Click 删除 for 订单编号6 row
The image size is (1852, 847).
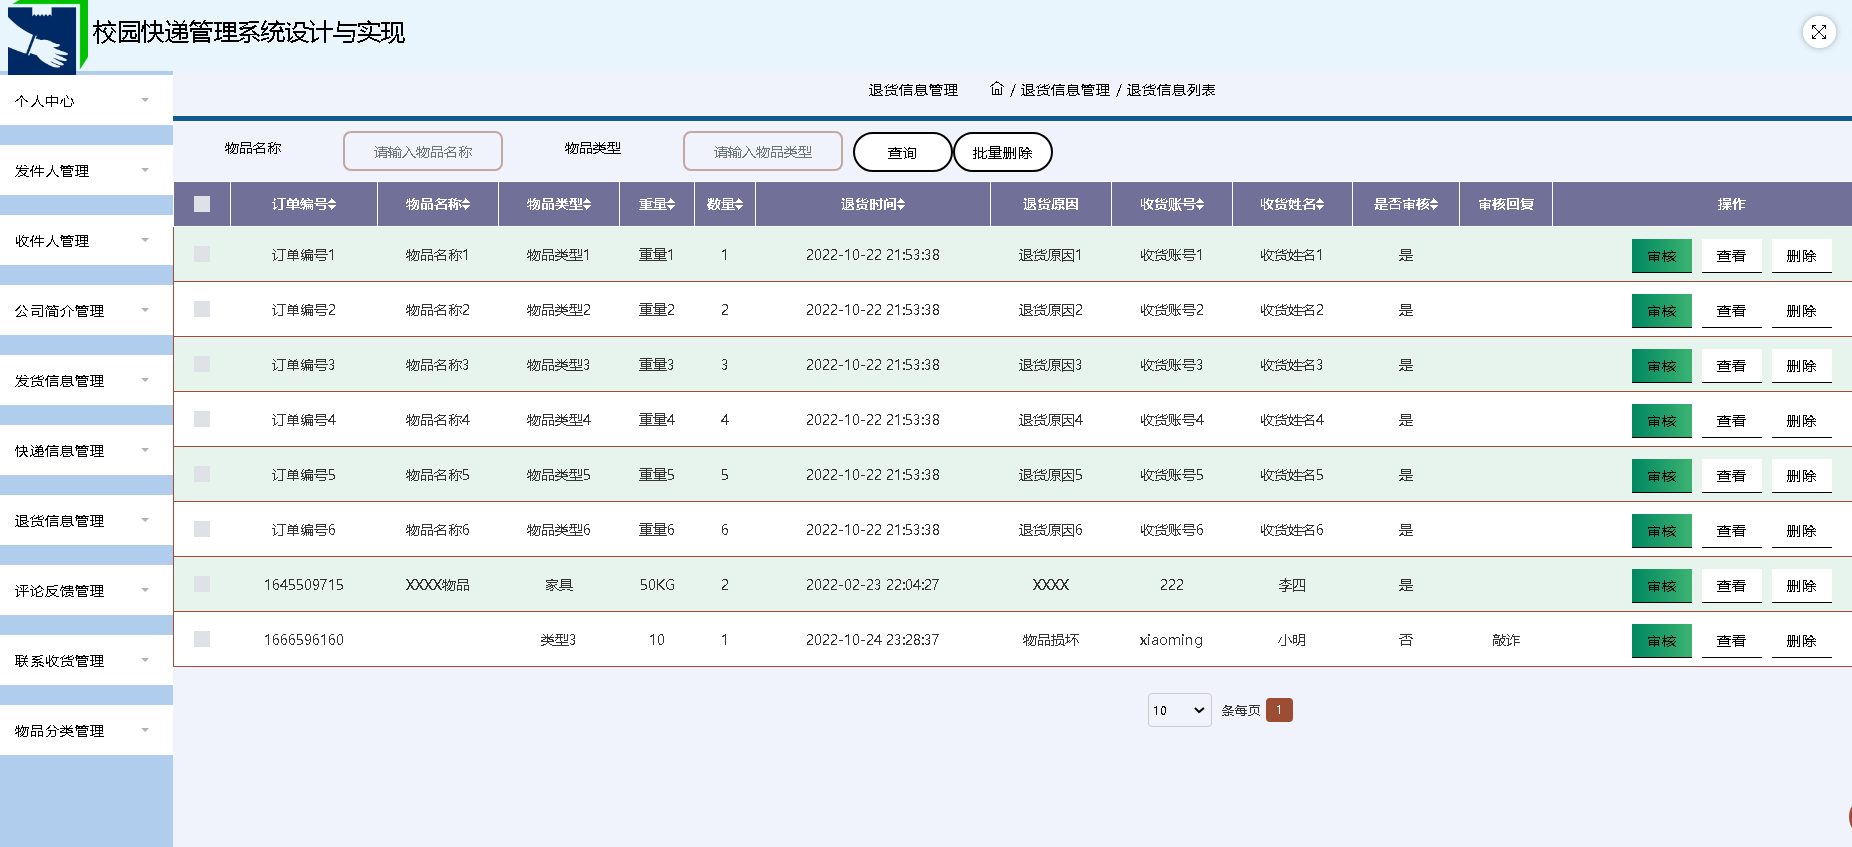pyautogui.click(x=1802, y=531)
